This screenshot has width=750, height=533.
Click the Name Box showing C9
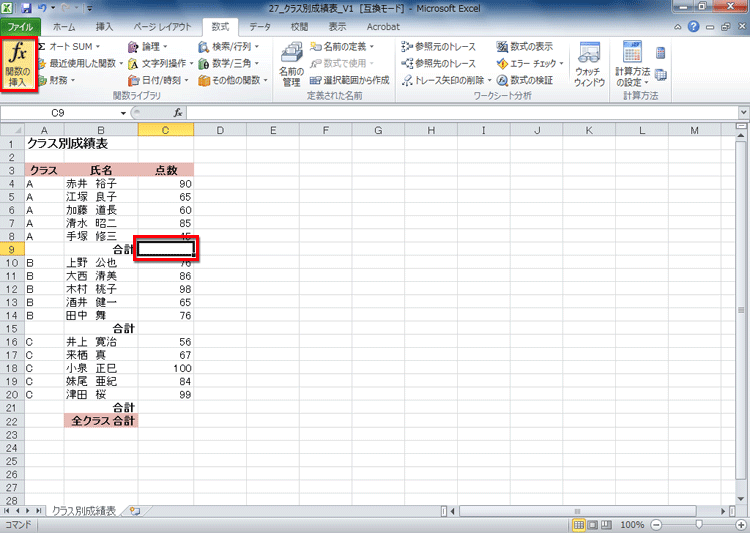pyautogui.click(x=57, y=113)
